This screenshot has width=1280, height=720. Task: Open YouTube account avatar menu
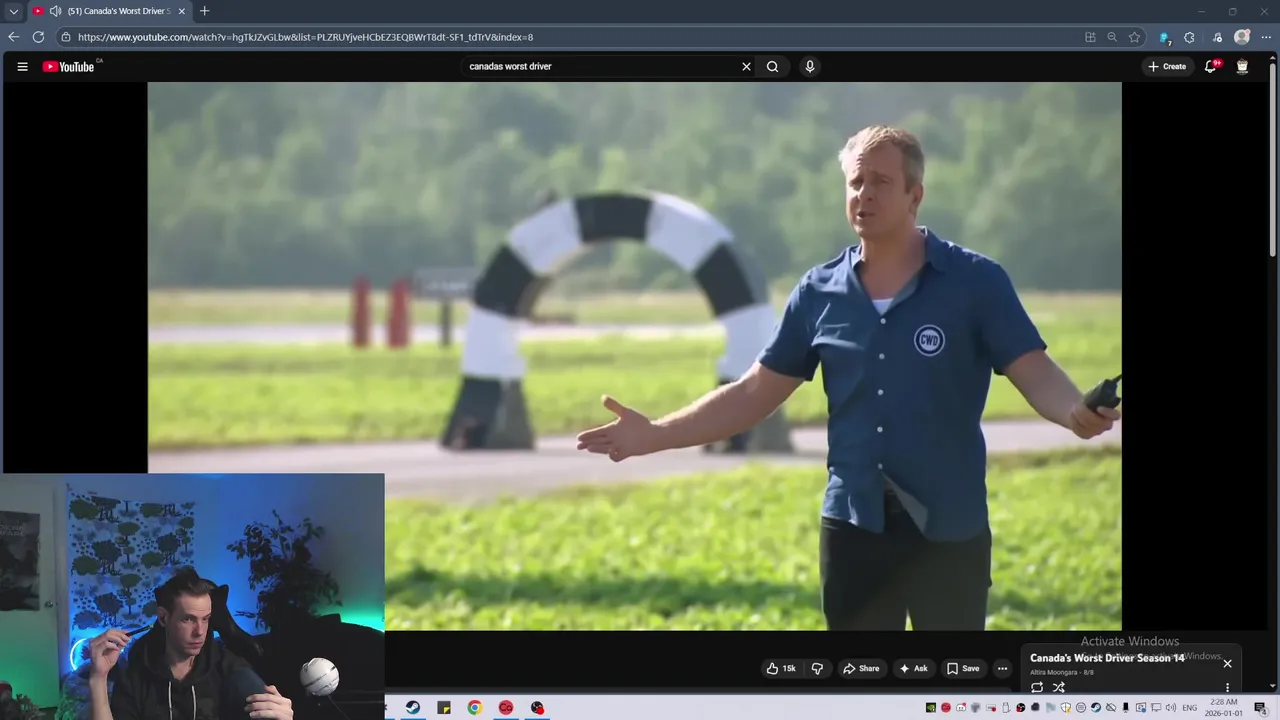[x=1242, y=67]
